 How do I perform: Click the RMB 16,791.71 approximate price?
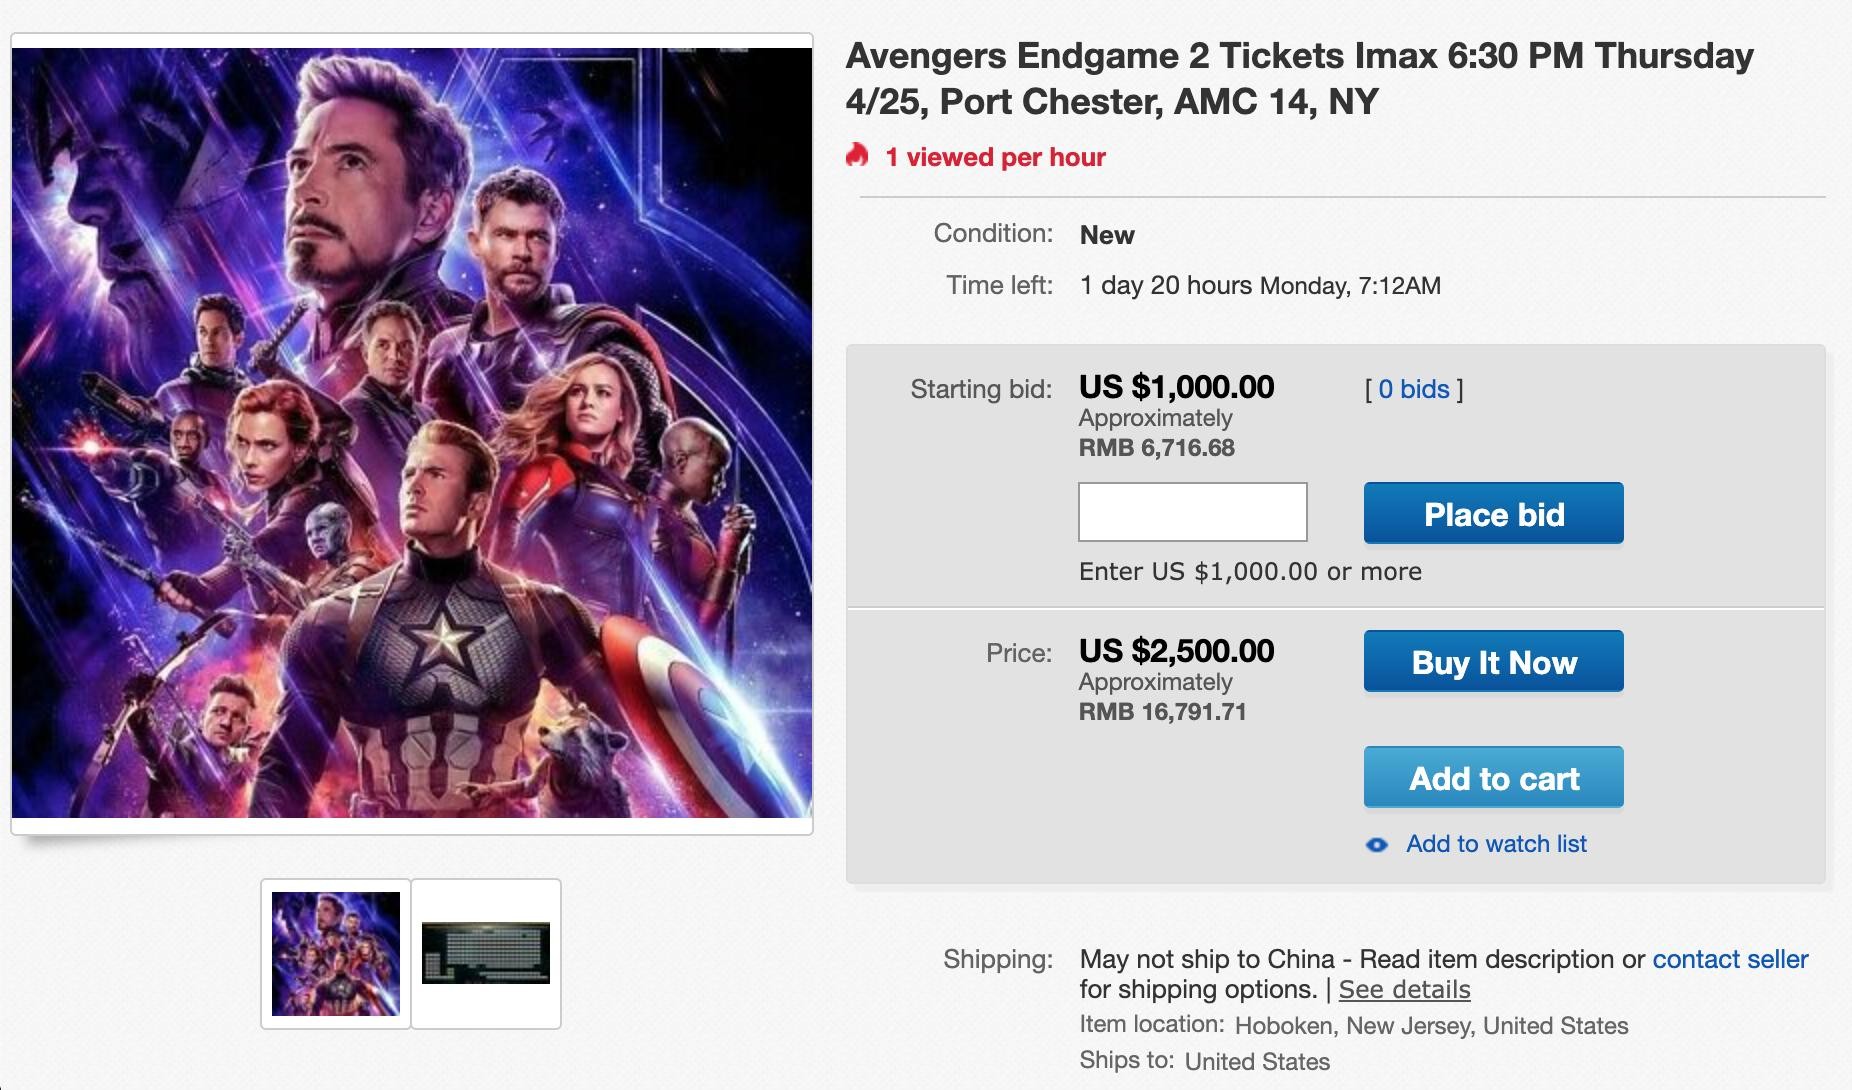click(x=1162, y=712)
